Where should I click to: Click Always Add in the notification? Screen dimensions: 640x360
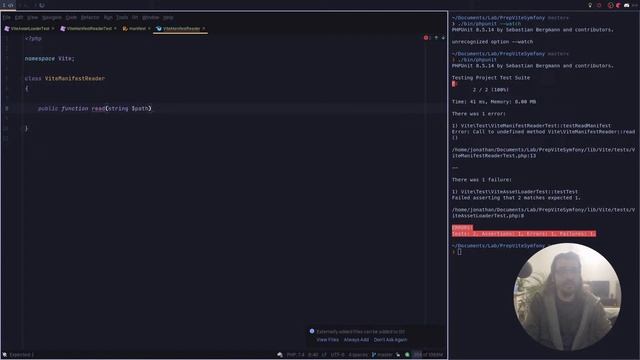(x=356, y=340)
